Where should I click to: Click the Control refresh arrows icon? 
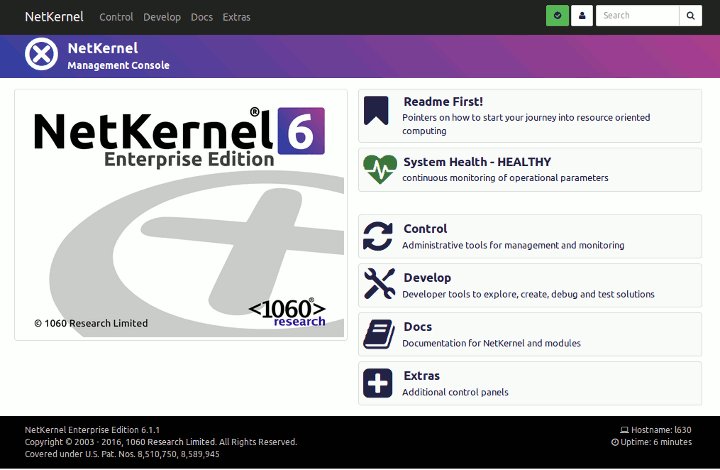pyautogui.click(x=378, y=236)
